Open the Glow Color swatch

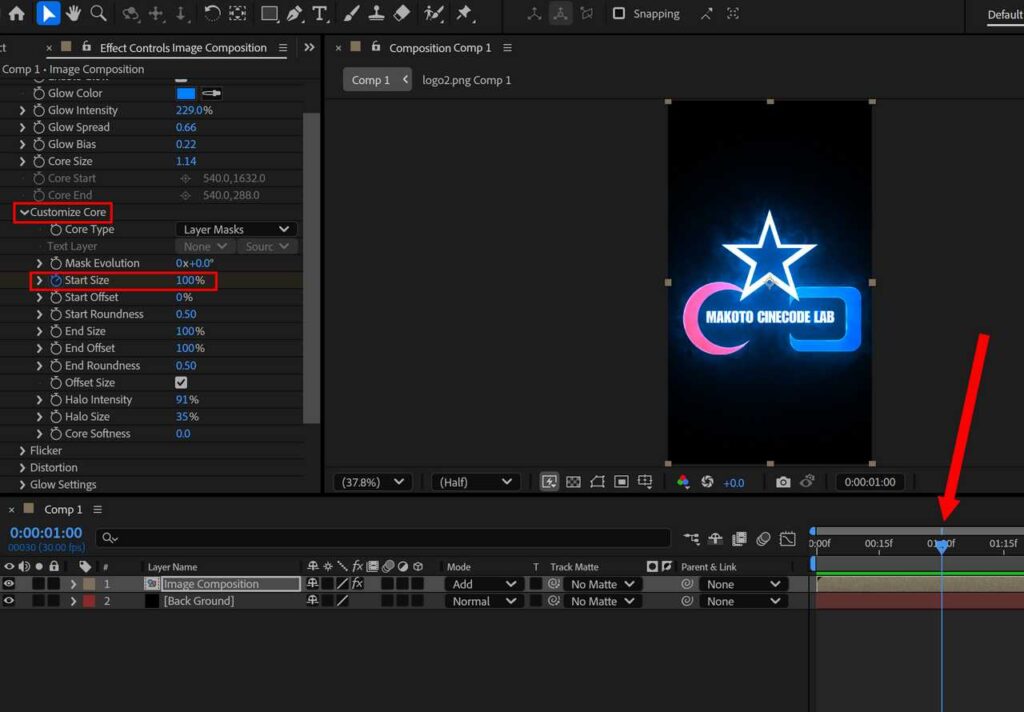pos(185,93)
